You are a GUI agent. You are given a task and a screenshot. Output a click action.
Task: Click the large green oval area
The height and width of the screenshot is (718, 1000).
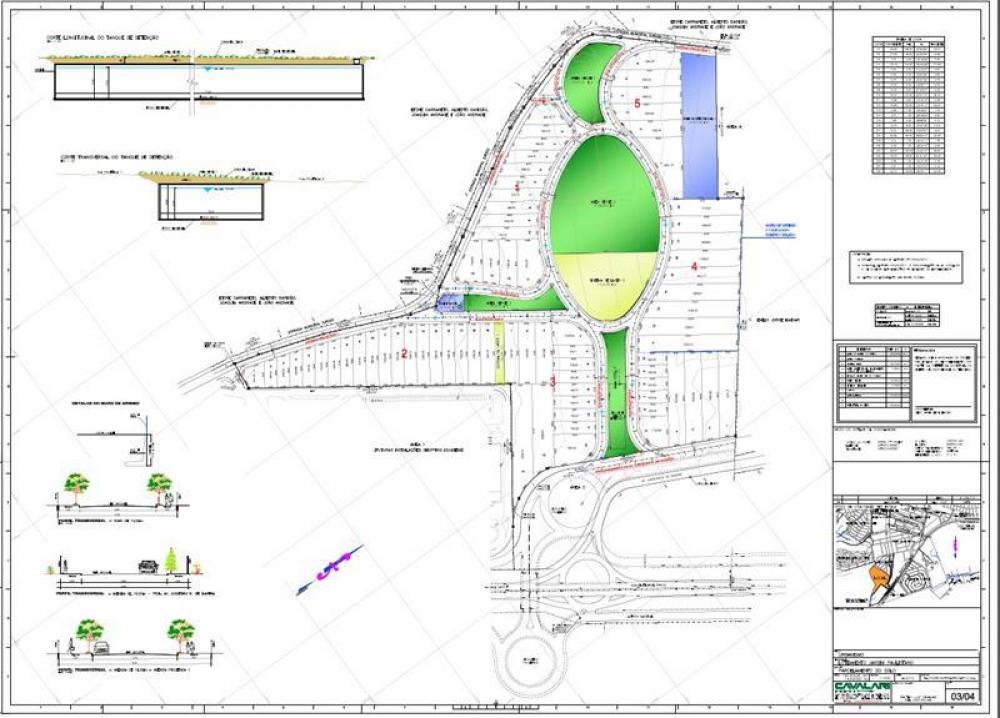(x=604, y=196)
